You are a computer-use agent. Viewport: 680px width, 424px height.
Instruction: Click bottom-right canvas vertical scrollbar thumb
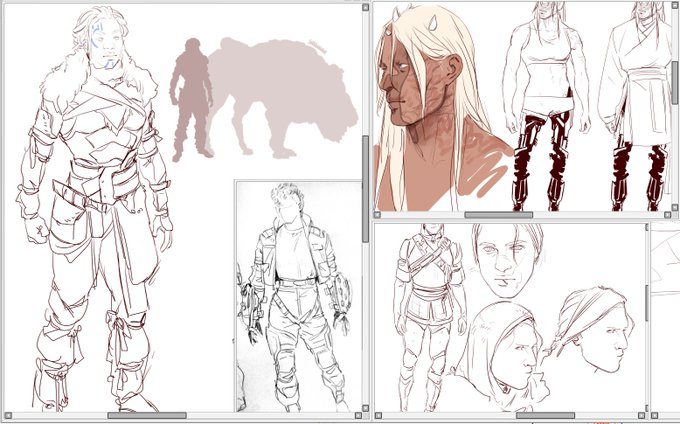(647, 303)
